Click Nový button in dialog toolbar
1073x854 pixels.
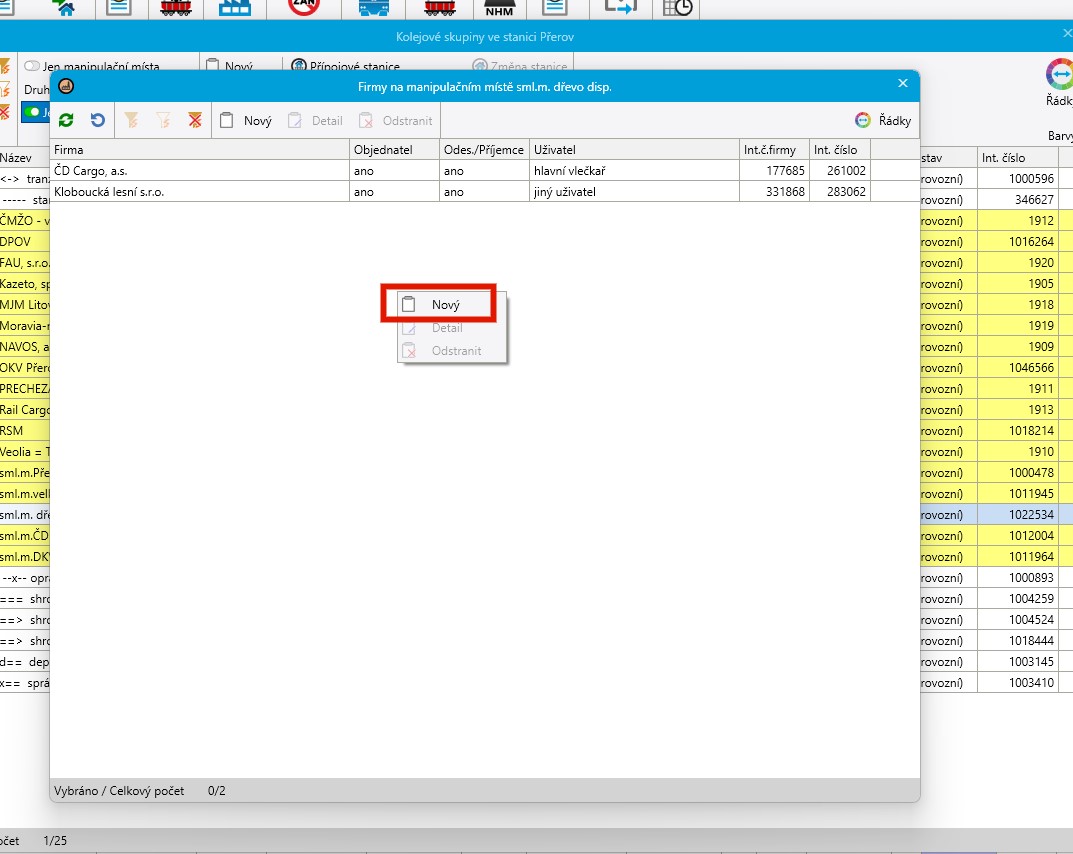click(246, 120)
